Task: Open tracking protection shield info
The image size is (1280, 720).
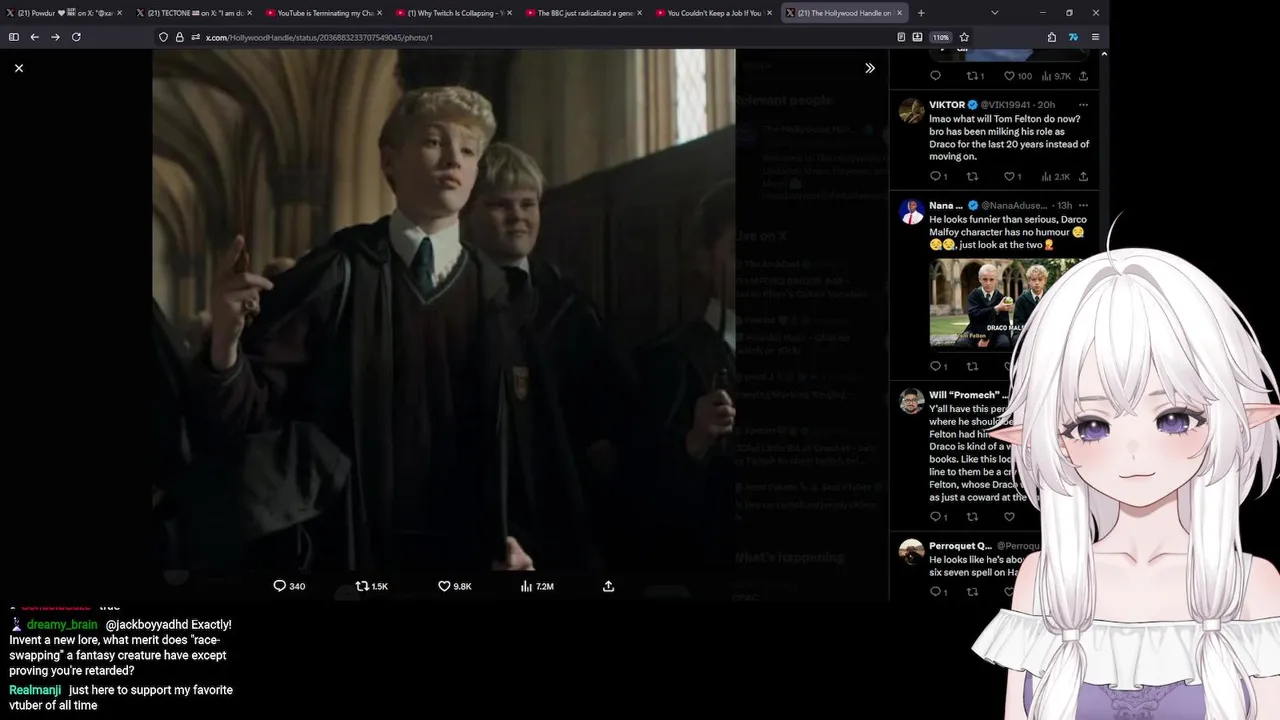Action: (163, 37)
